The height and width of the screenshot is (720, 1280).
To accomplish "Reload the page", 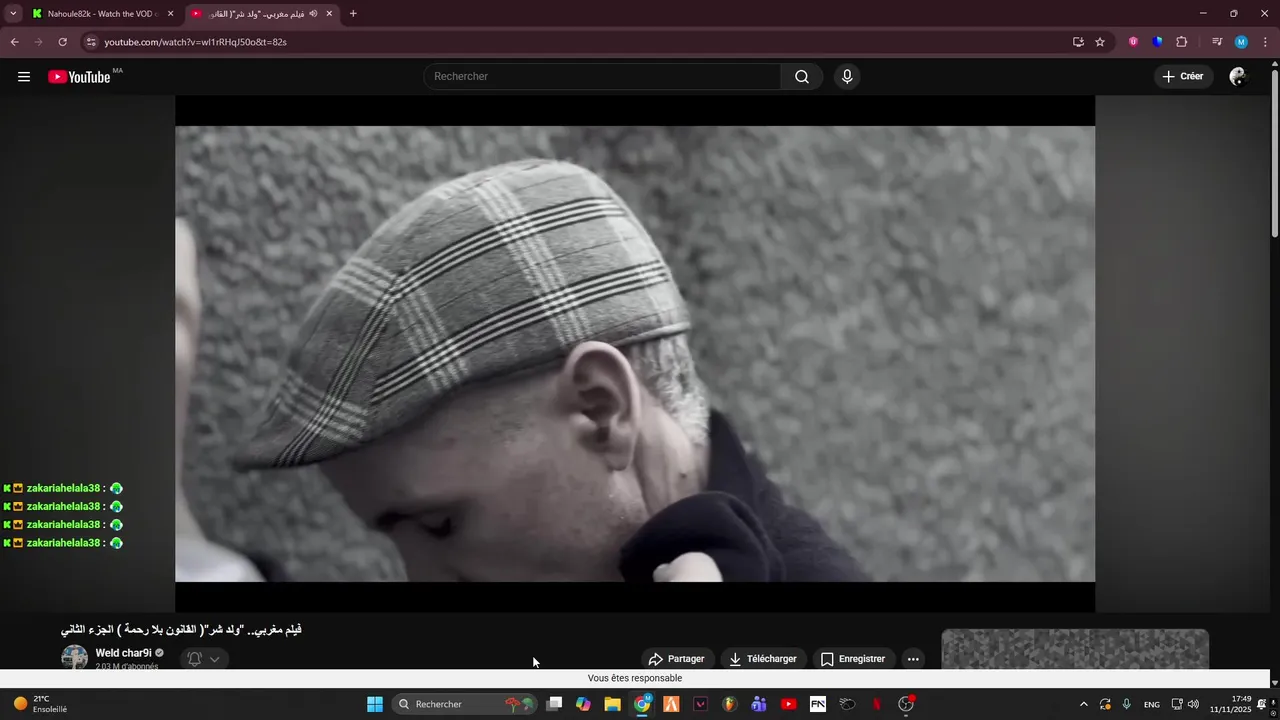I will pos(62,42).
